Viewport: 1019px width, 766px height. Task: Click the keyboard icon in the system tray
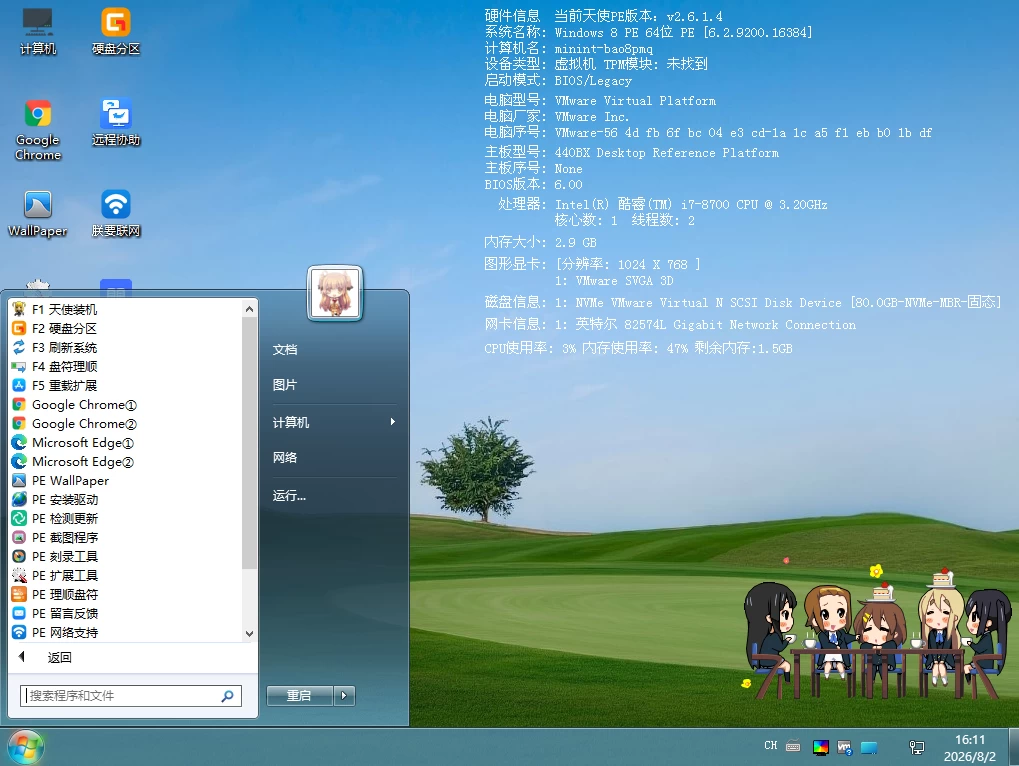point(793,747)
